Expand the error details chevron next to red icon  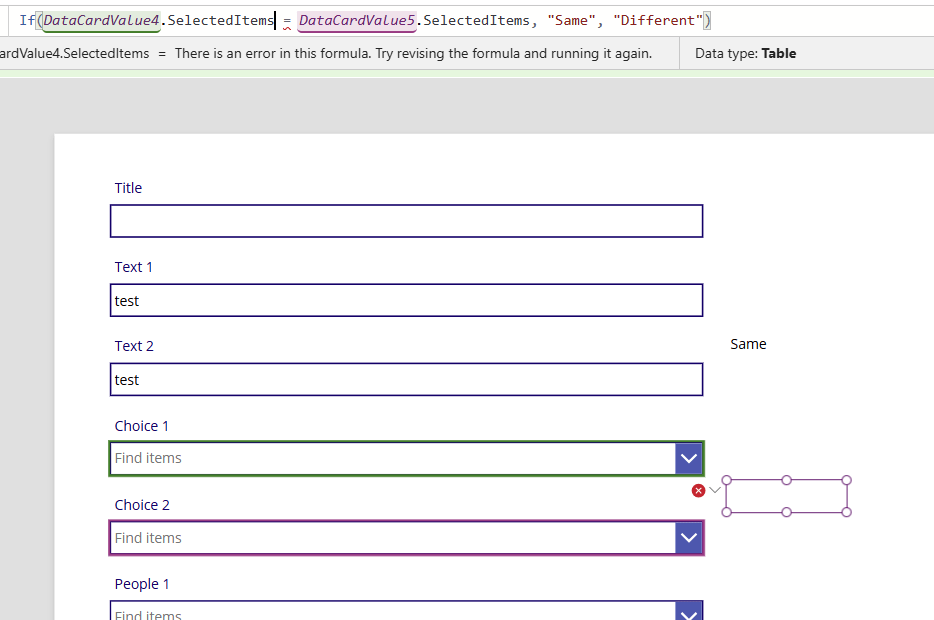coord(715,490)
